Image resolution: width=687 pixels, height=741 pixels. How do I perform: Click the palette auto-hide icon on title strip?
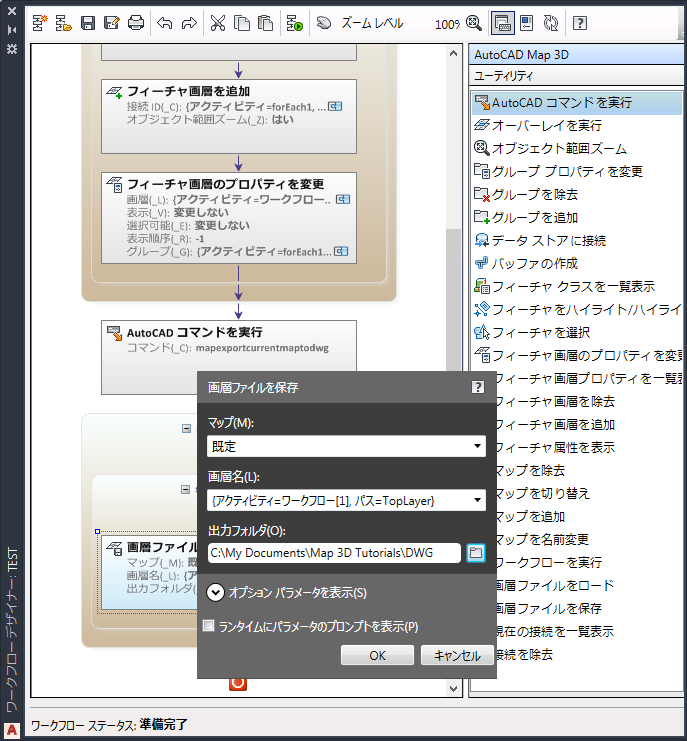[12, 30]
